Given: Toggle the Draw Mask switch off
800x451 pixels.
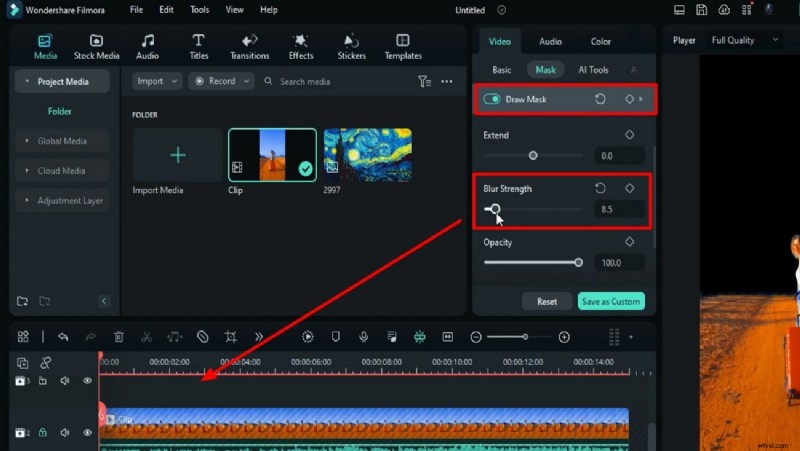Looking at the screenshot, I should (491, 100).
